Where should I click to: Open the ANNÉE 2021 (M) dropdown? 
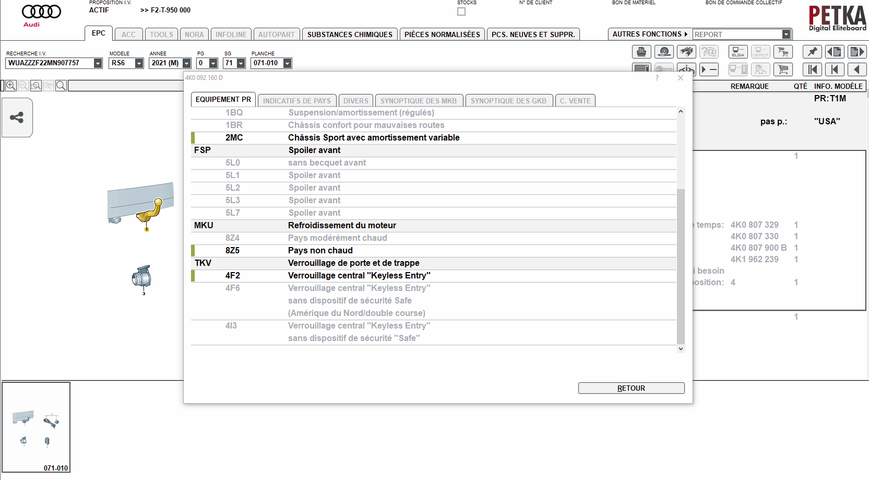pyautogui.click(x=187, y=63)
